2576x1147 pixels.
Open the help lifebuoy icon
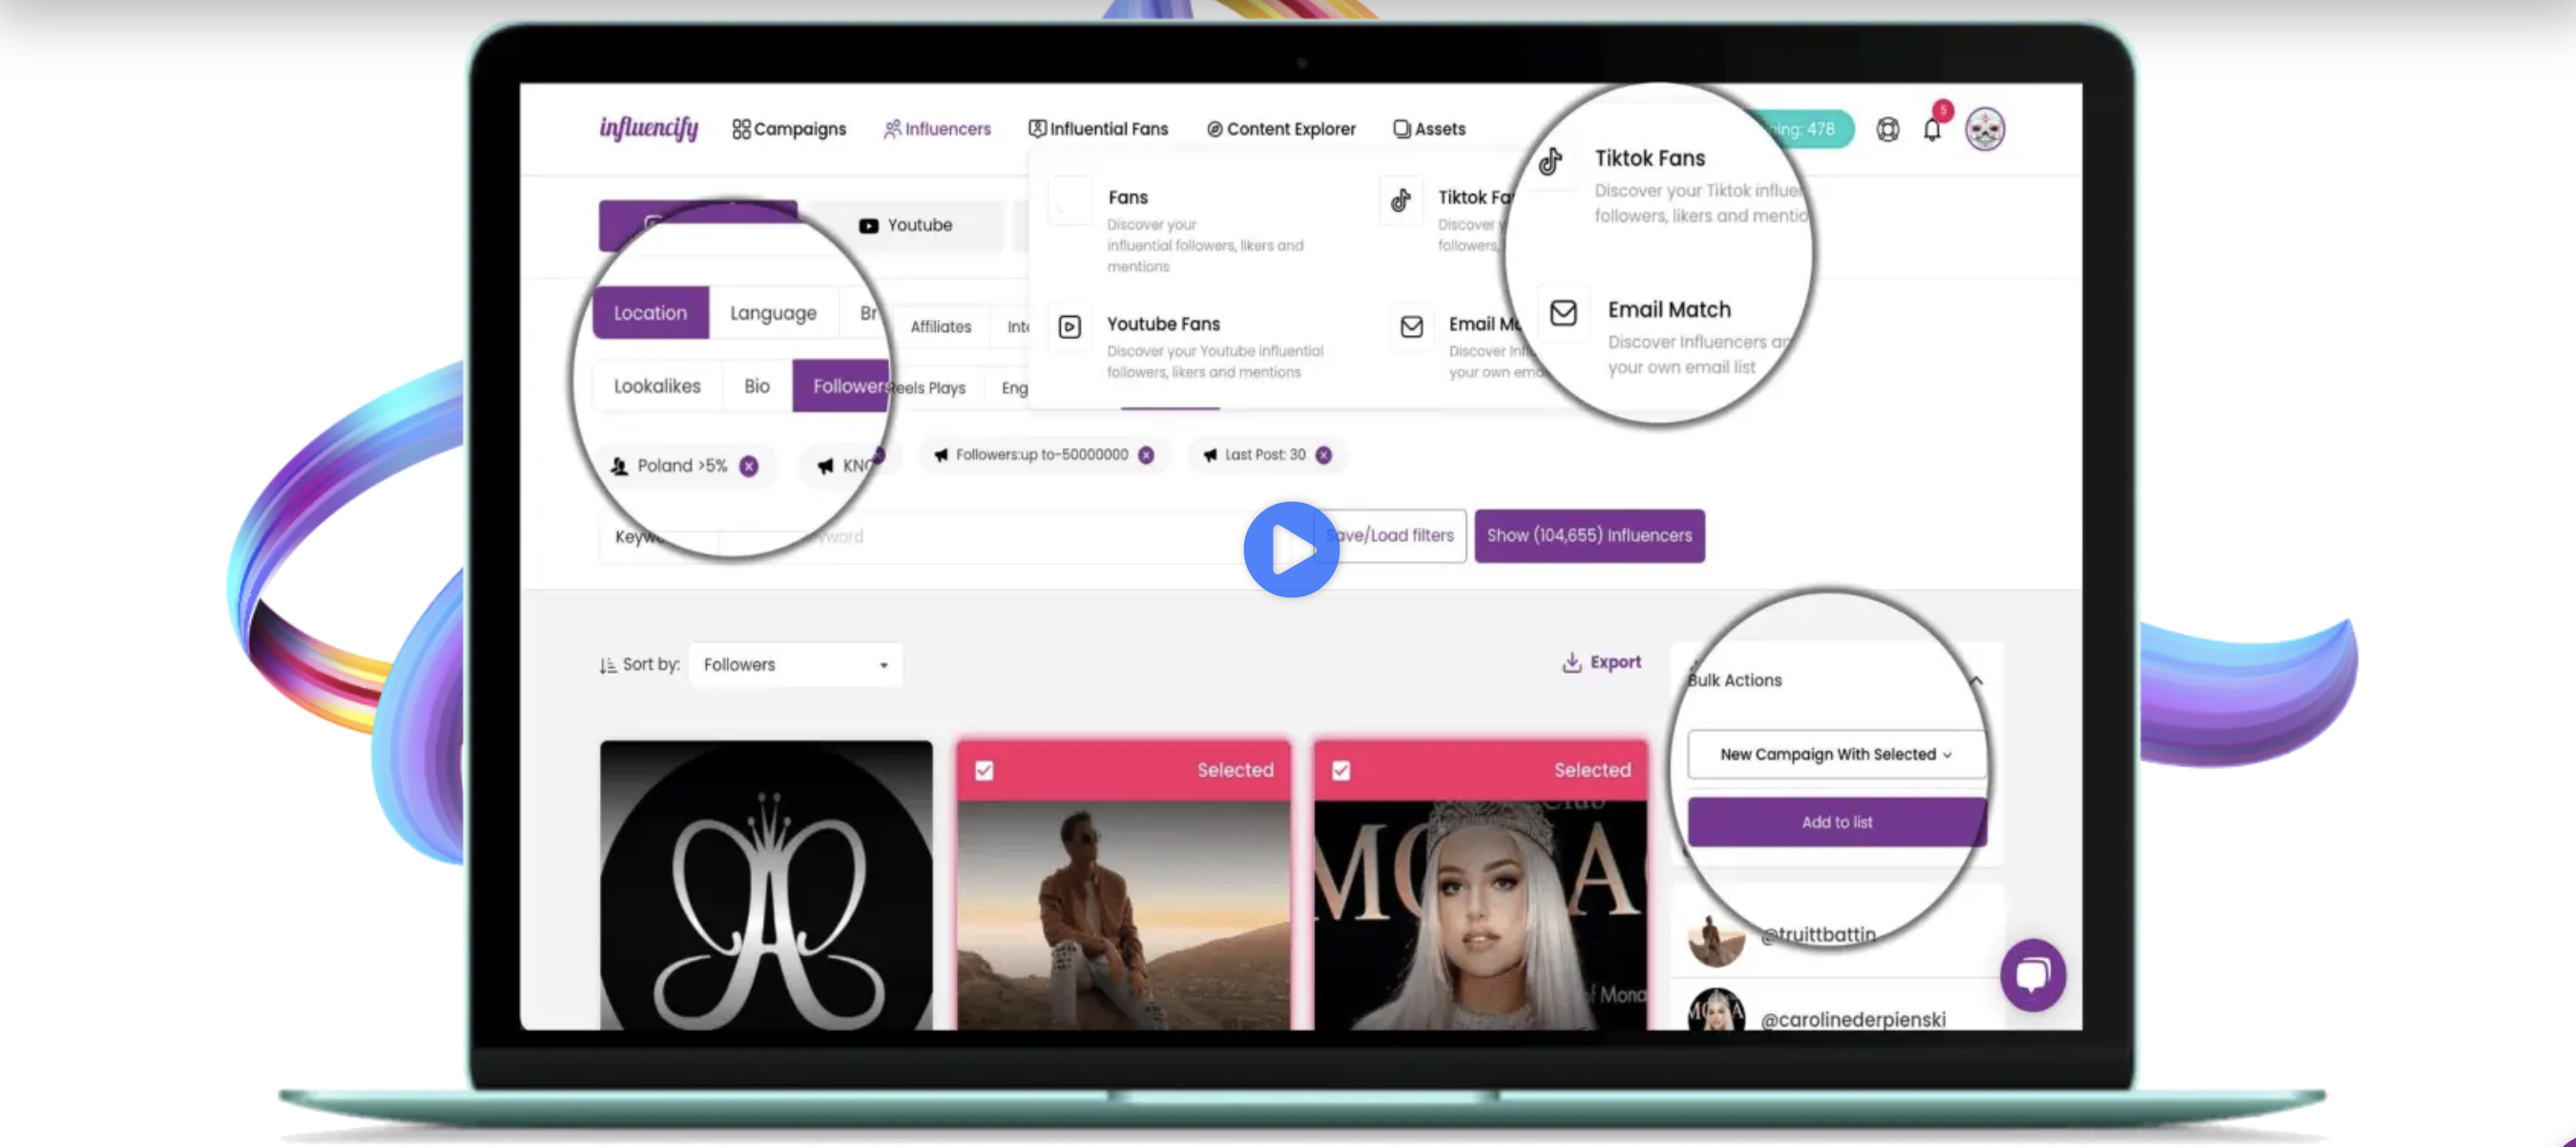tap(1888, 129)
